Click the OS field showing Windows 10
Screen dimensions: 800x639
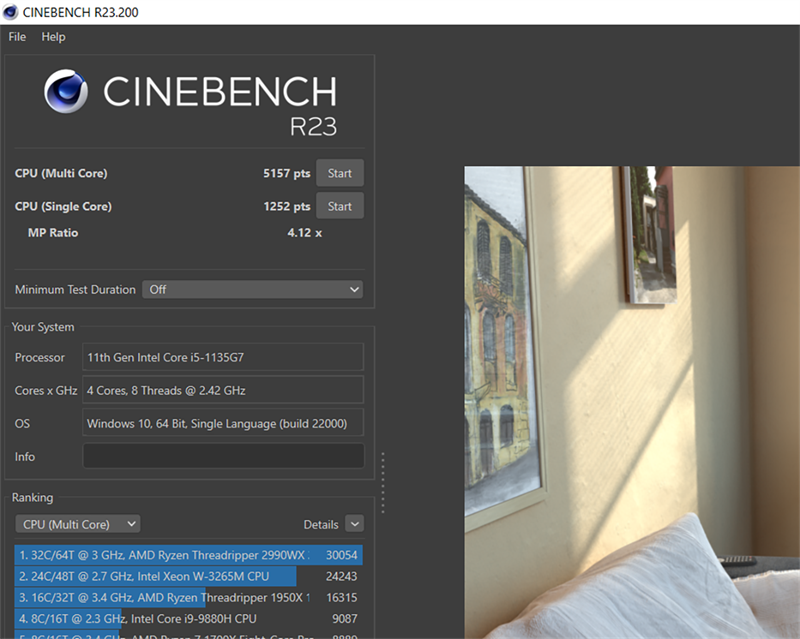click(x=222, y=423)
